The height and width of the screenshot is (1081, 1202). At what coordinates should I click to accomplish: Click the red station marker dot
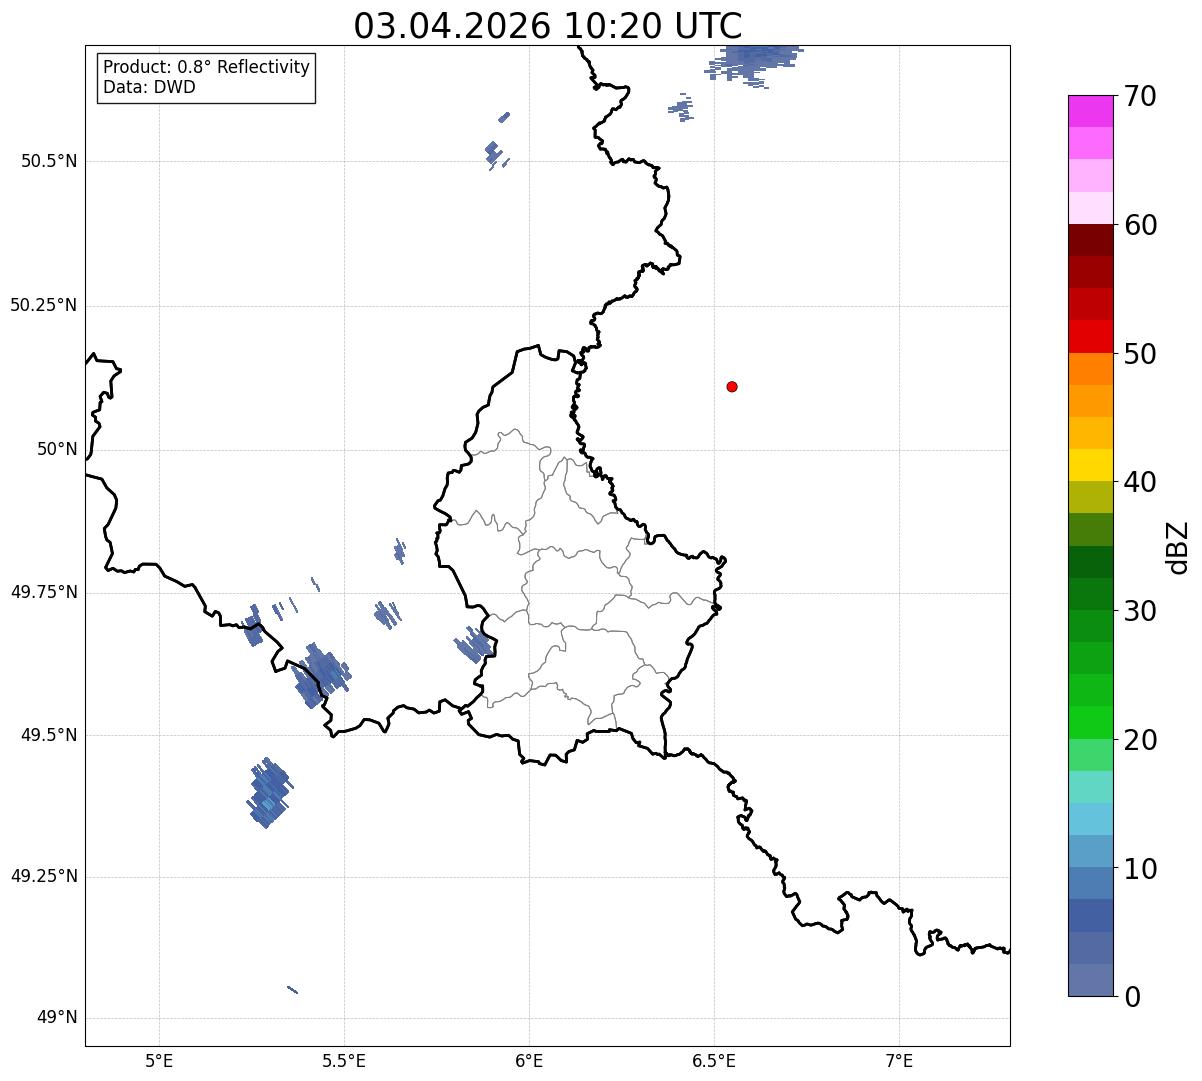click(x=732, y=386)
